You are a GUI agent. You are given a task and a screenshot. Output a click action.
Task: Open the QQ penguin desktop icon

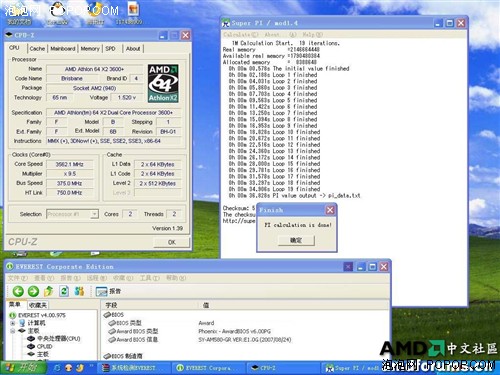58,13
